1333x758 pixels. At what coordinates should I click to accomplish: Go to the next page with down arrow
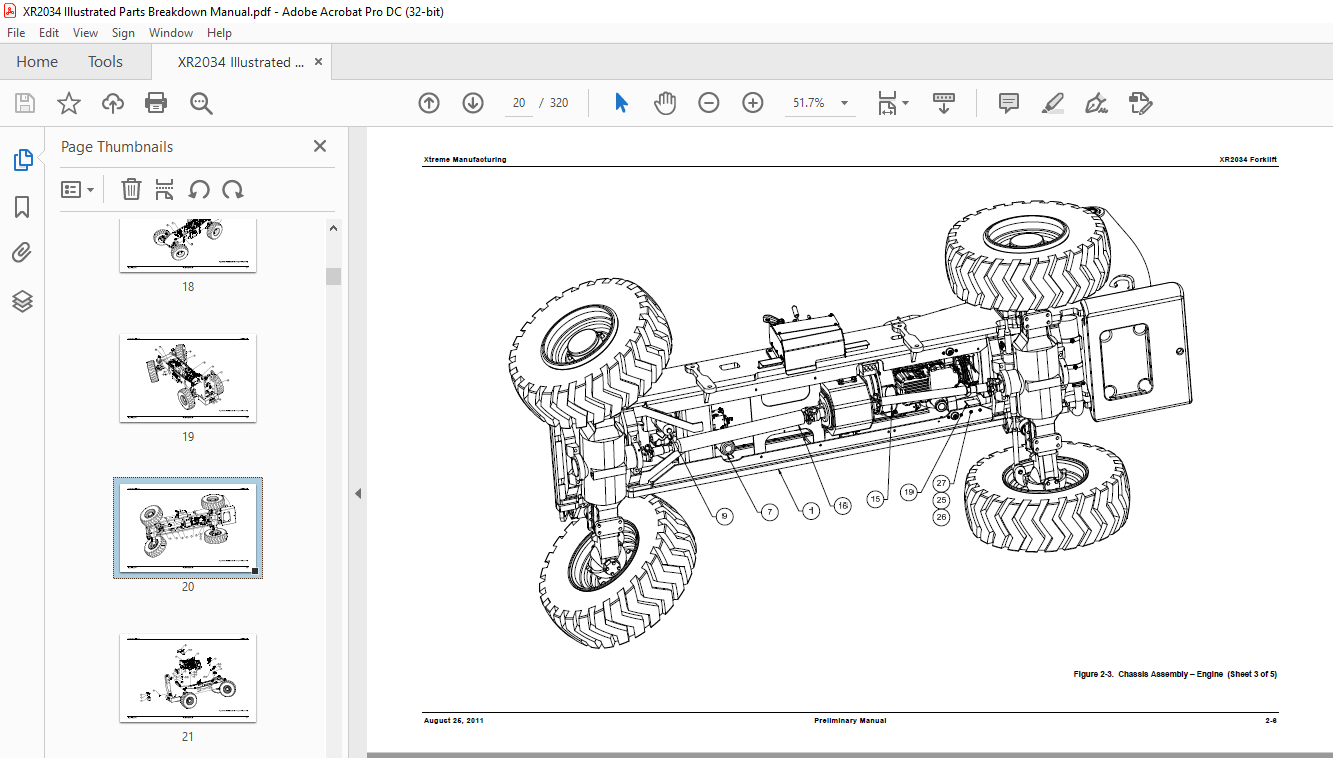click(473, 103)
